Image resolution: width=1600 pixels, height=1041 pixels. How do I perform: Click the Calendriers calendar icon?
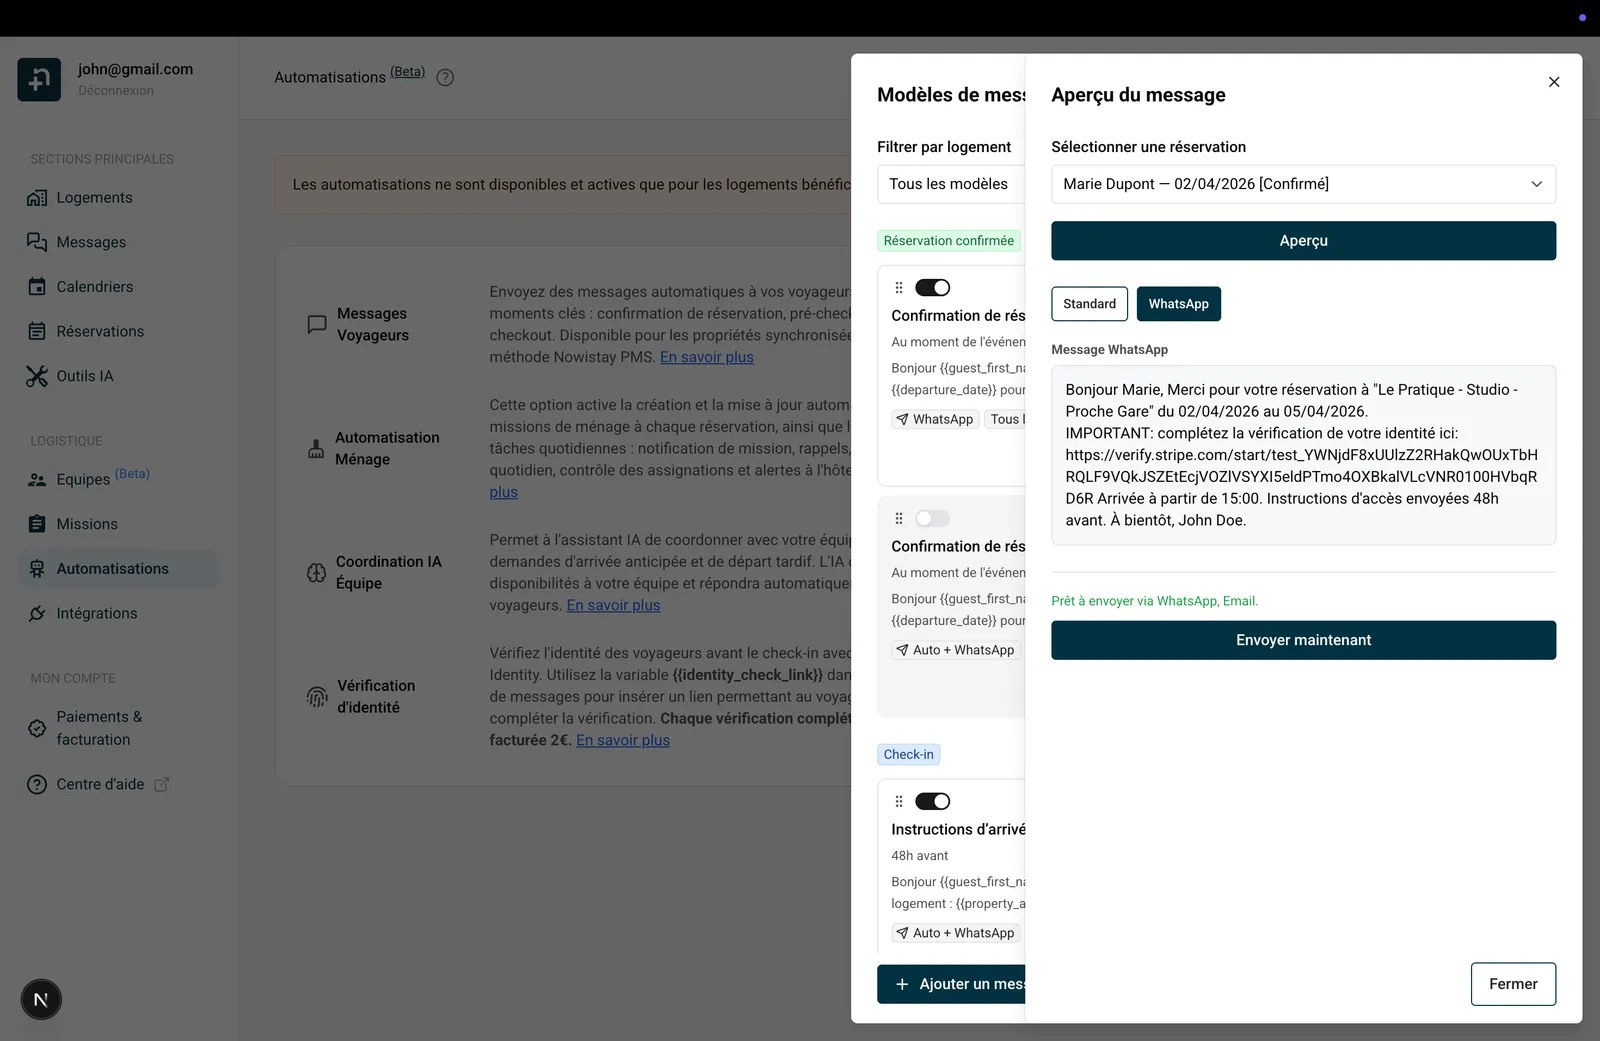[x=37, y=287]
